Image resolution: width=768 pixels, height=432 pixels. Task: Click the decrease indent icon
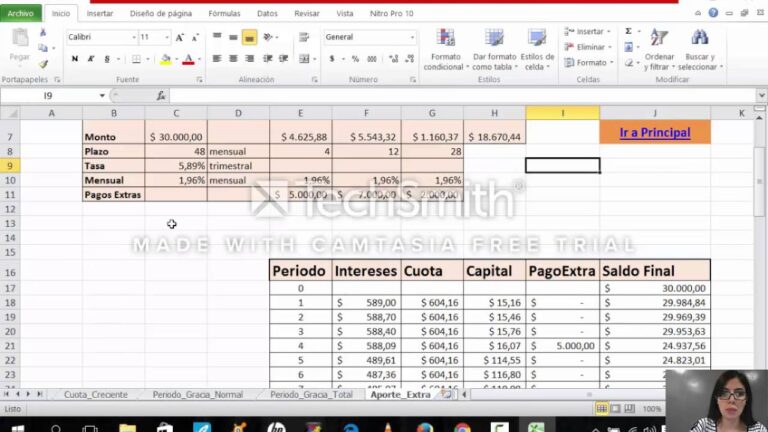267,59
